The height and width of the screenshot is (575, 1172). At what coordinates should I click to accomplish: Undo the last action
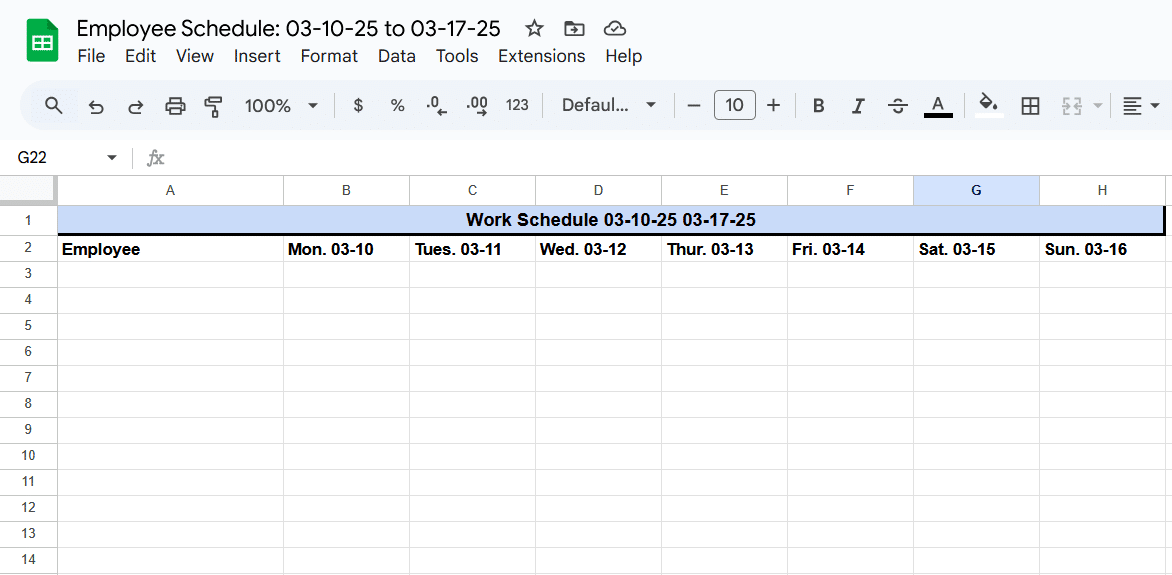96,106
